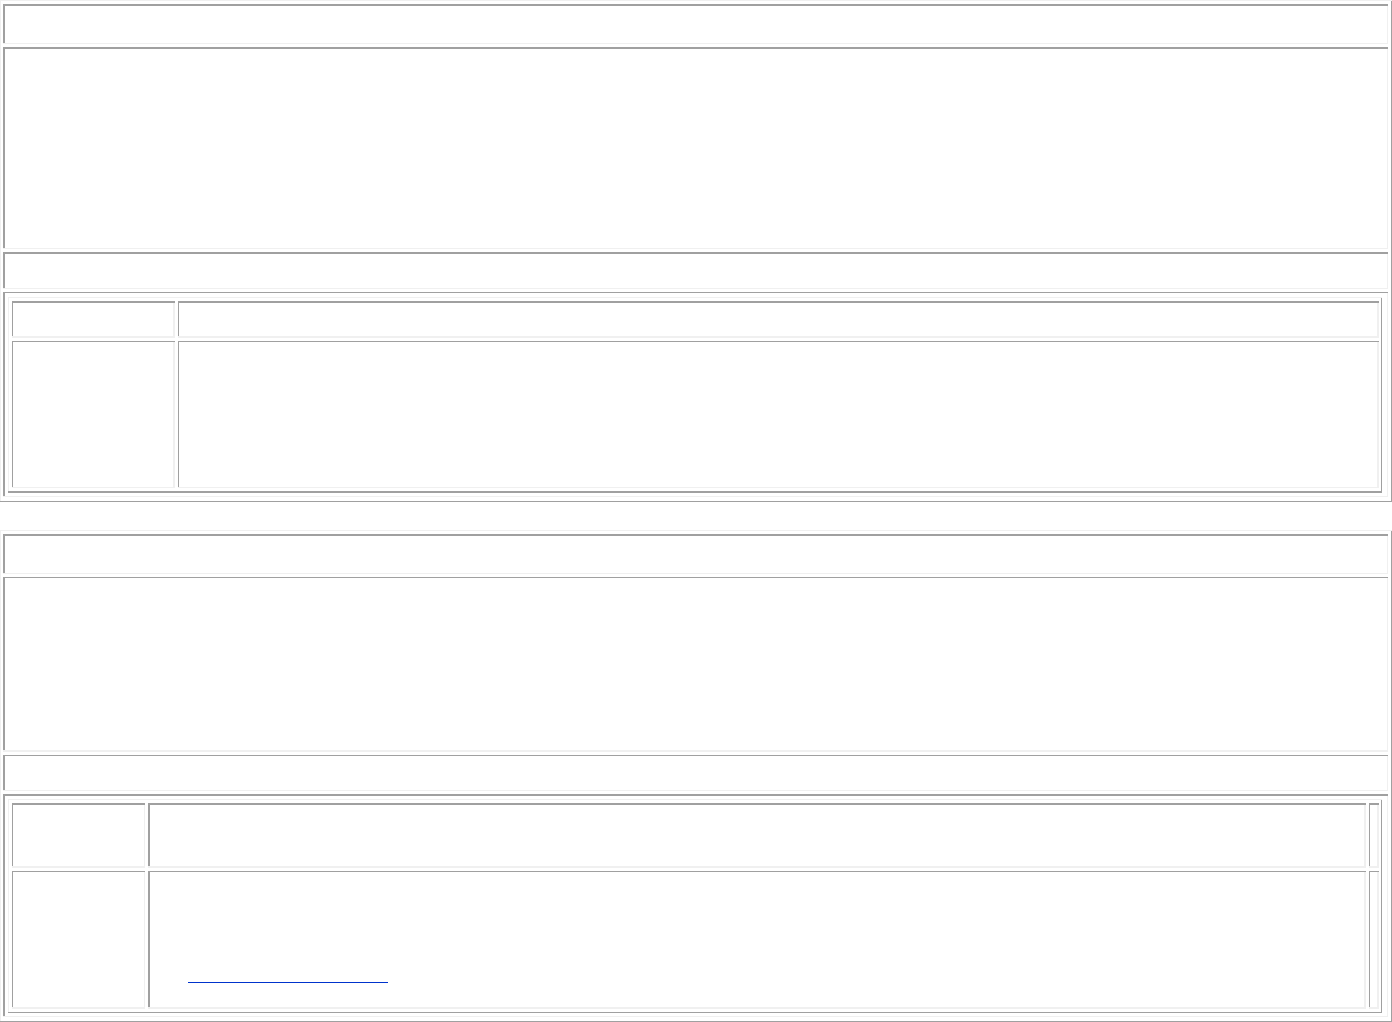The height and width of the screenshot is (1022, 1392).
Task: Select the narrow header cell in the upper nested table
Action: coord(93,319)
